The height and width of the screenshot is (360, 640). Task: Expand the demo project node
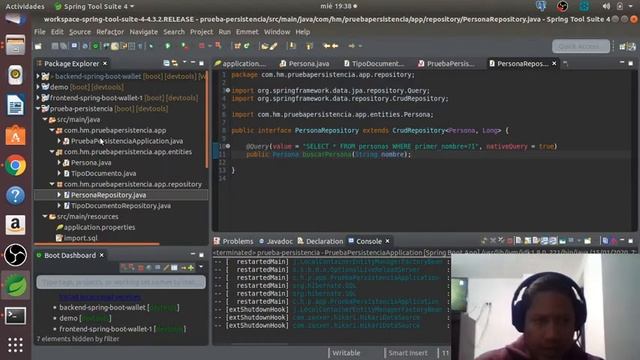[x=38, y=87]
